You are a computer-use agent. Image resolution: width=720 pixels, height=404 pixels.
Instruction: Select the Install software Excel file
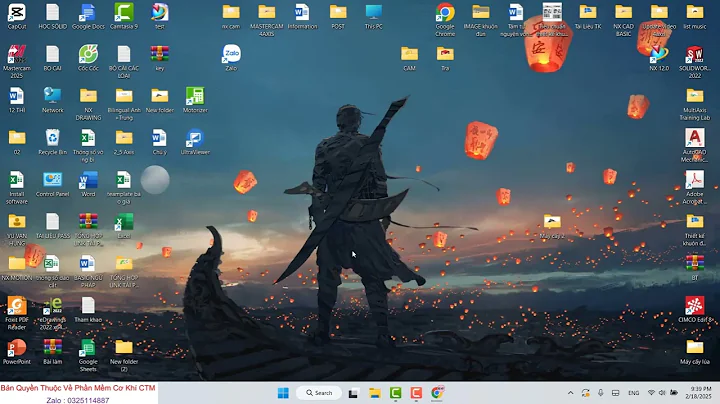(x=17, y=187)
